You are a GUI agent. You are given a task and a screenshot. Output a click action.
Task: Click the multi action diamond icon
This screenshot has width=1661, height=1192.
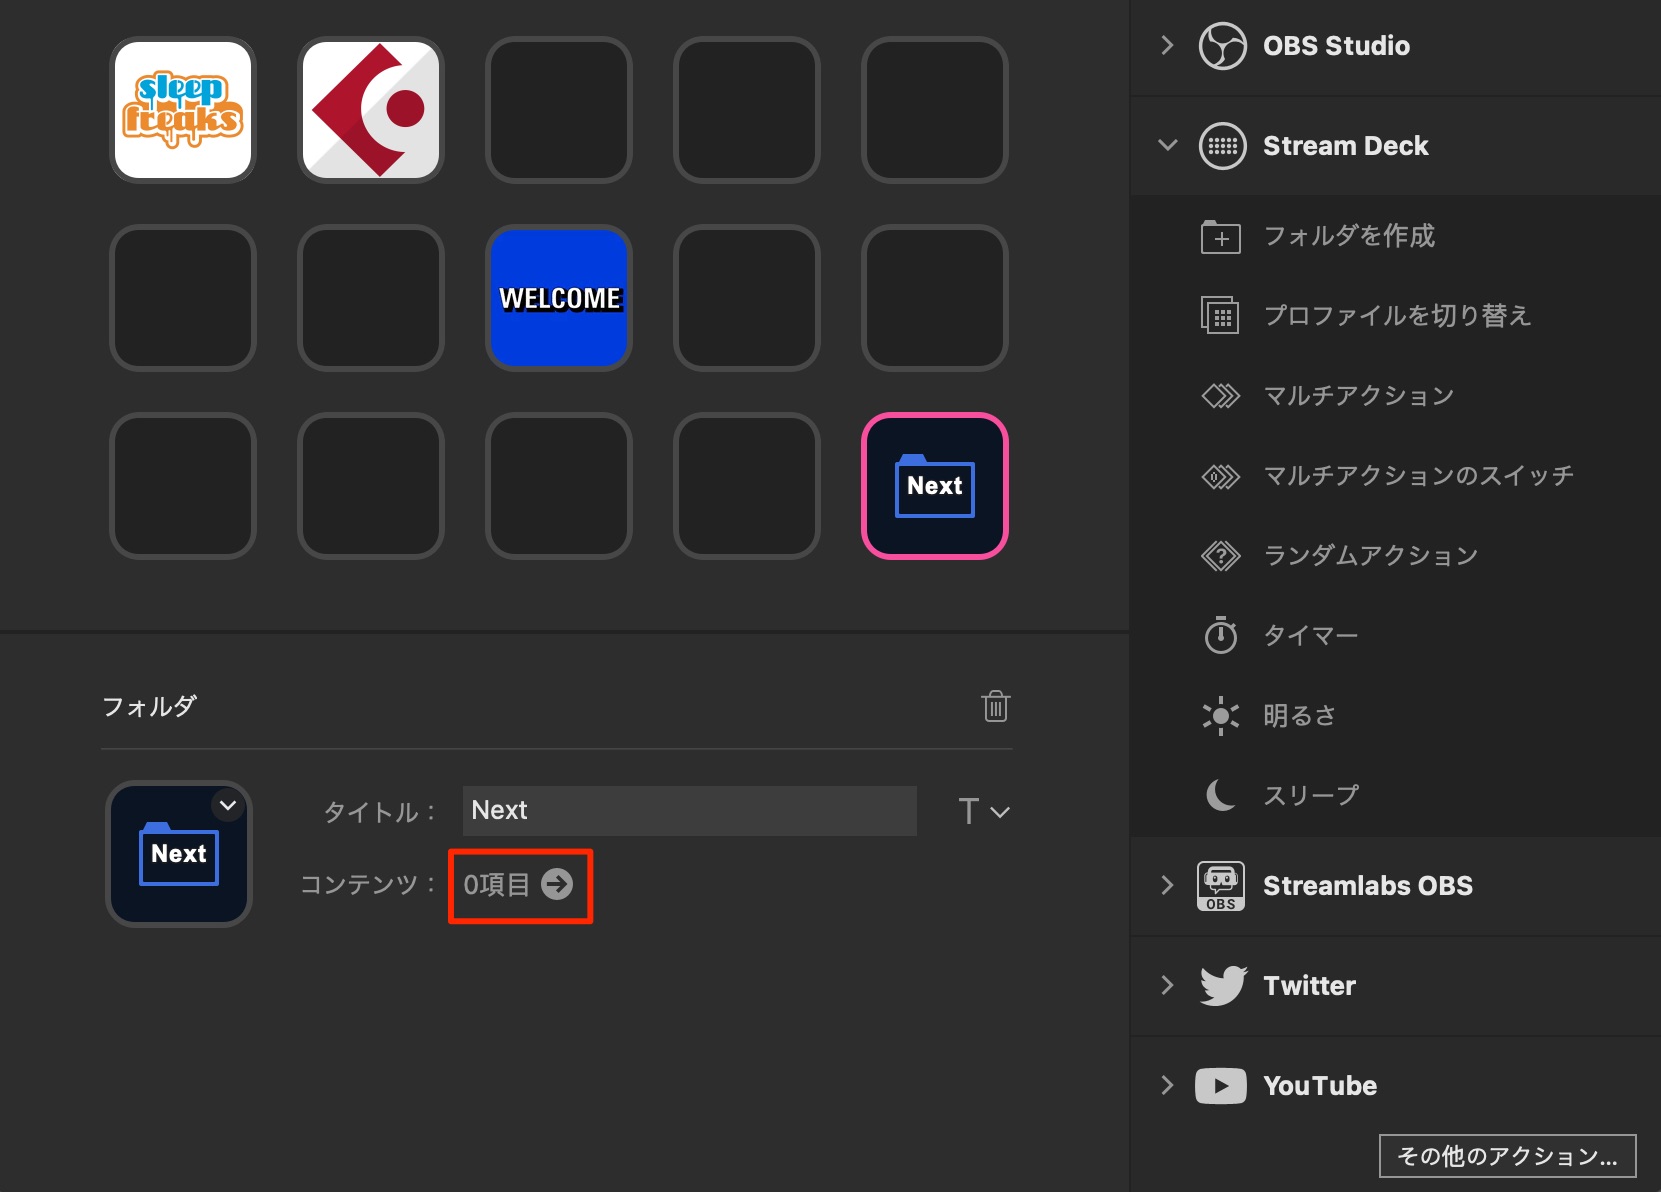(1221, 396)
